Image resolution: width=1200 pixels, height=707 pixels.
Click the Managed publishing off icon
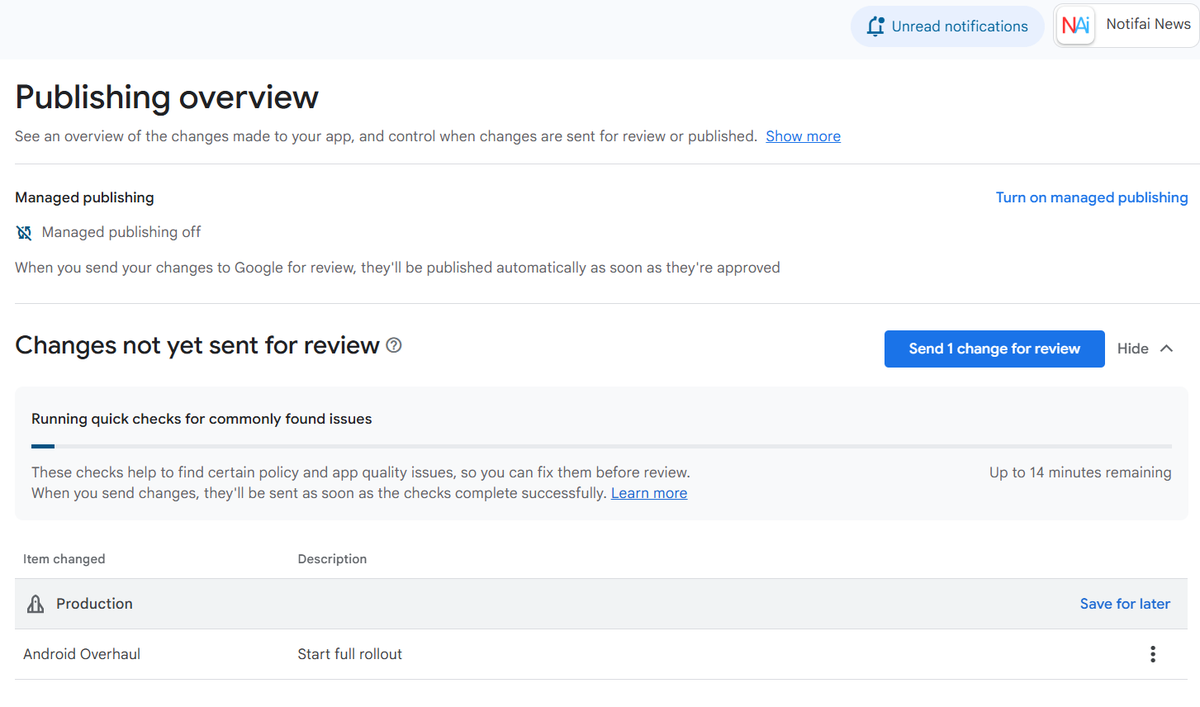[24, 232]
